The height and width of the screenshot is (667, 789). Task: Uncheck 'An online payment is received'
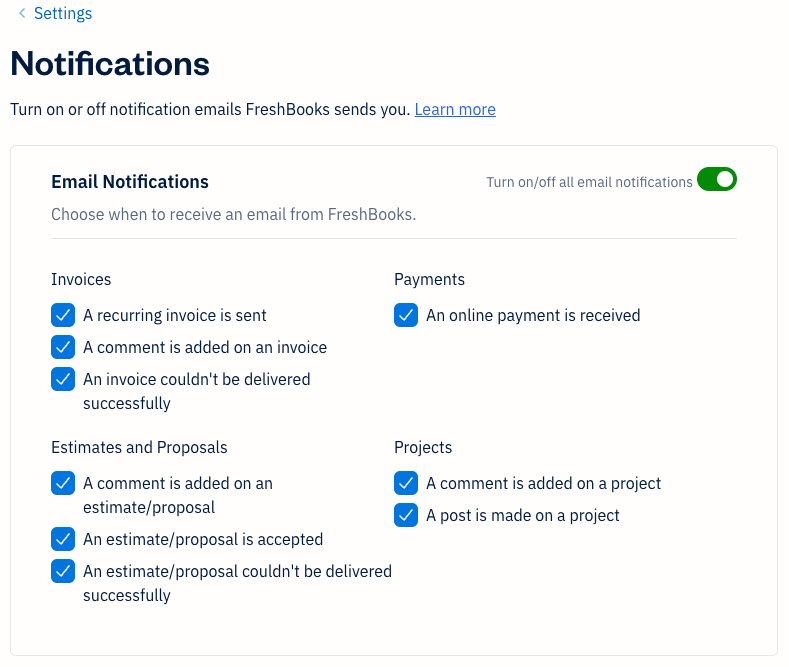(406, 315)
